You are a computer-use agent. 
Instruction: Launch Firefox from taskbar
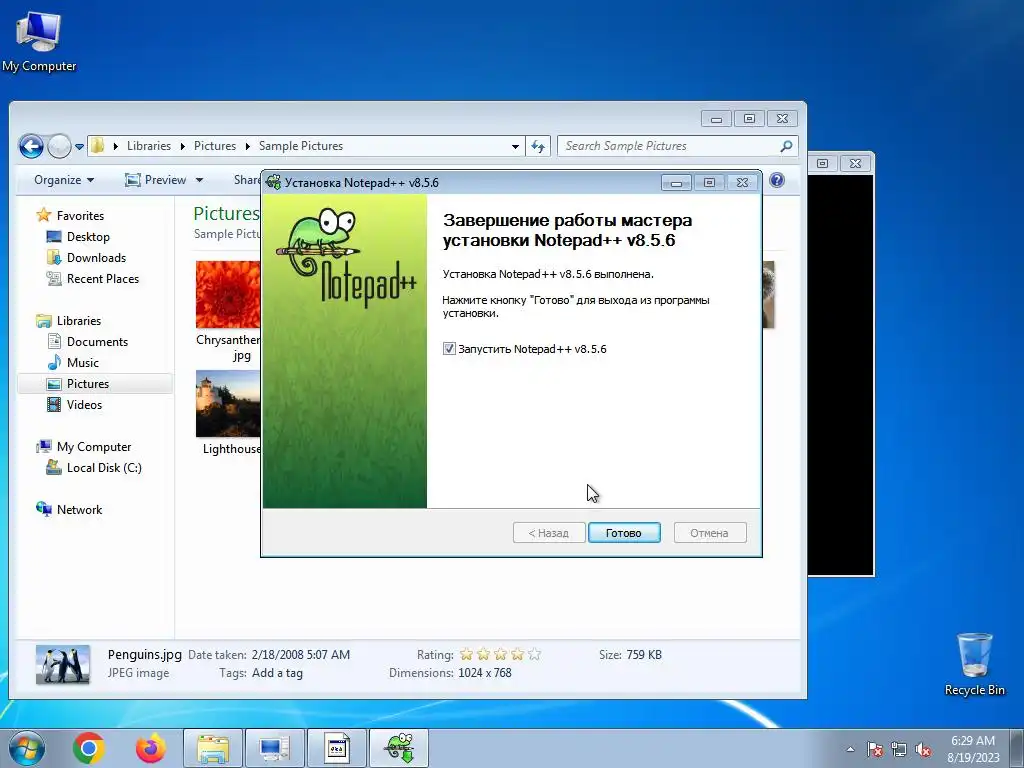click(x=151, y=748)
